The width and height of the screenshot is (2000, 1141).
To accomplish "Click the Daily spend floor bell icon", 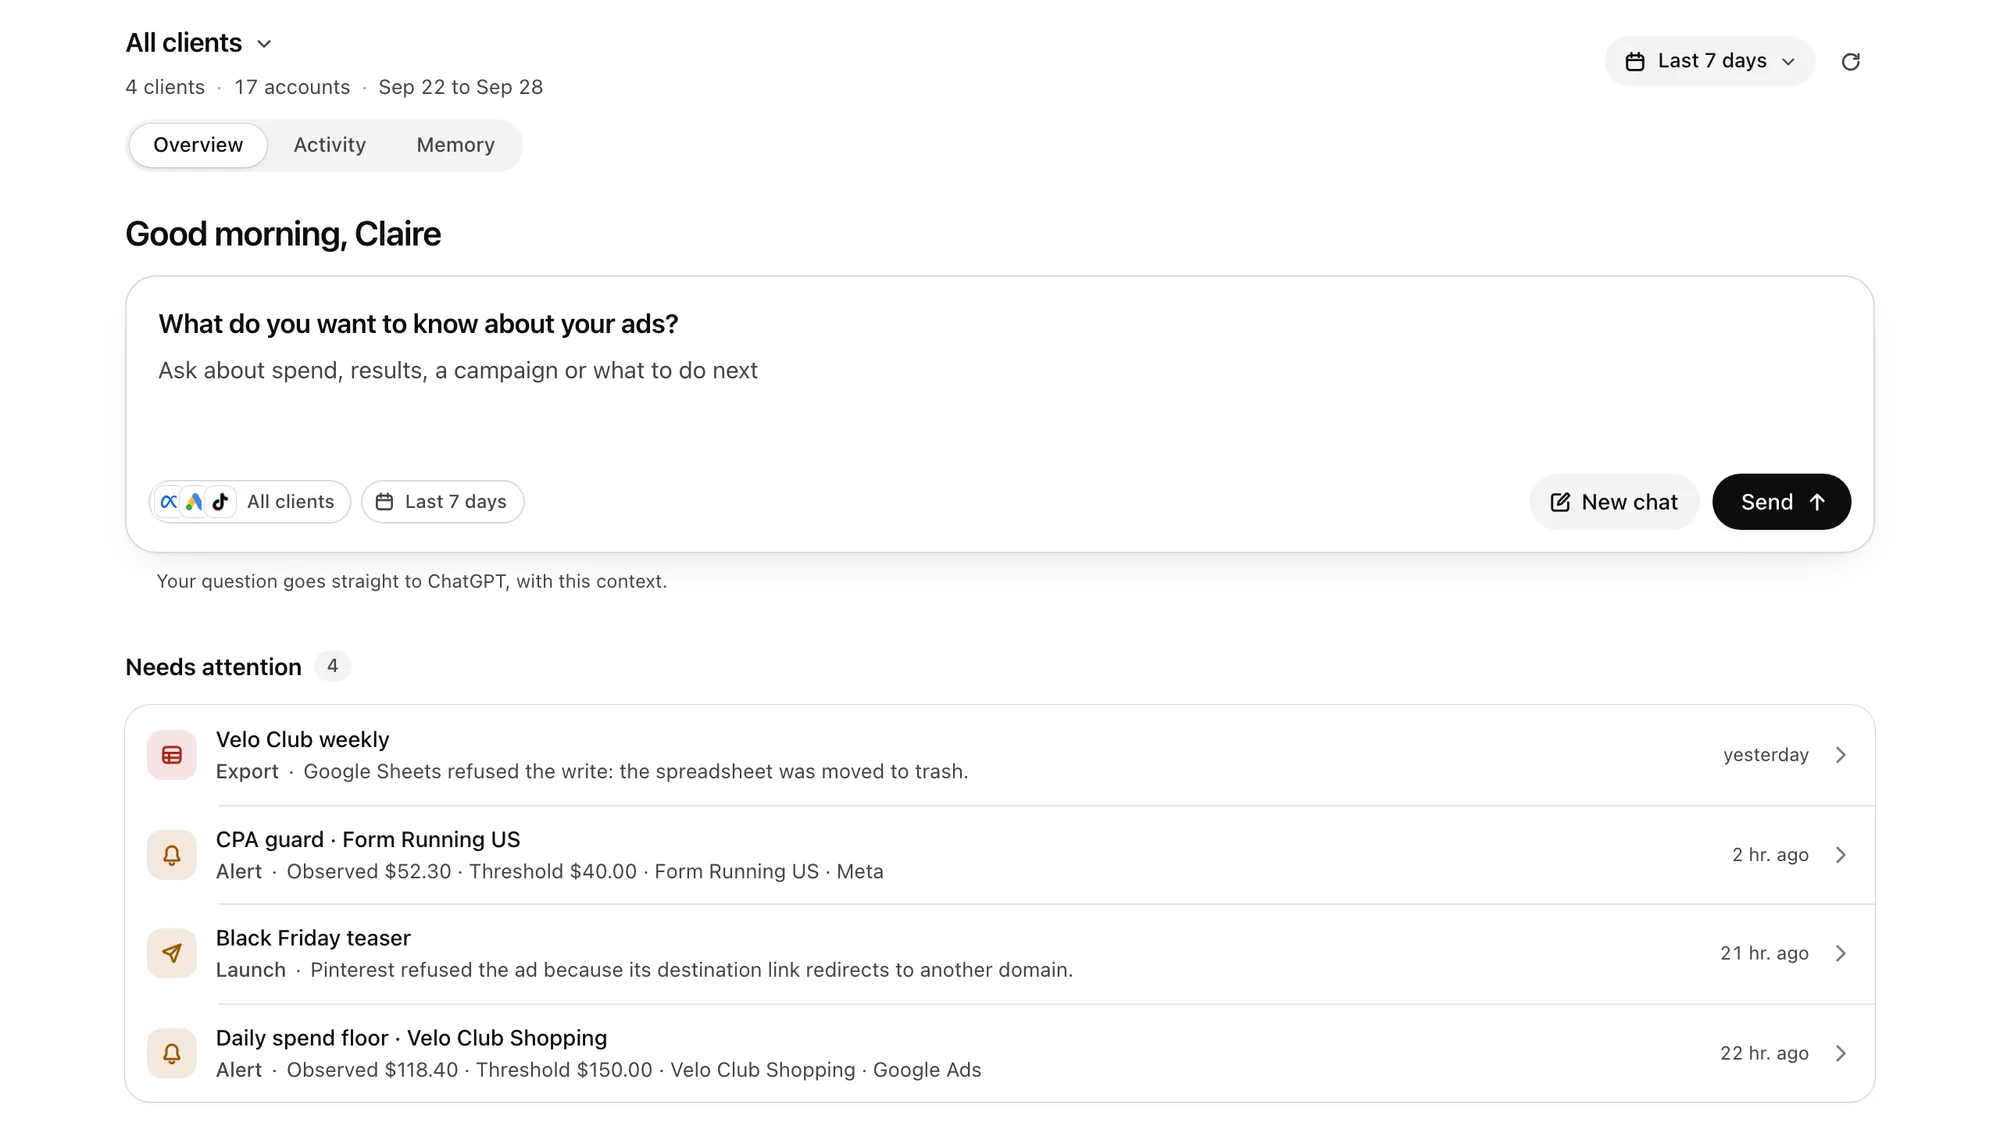I will click(172, 1053).
